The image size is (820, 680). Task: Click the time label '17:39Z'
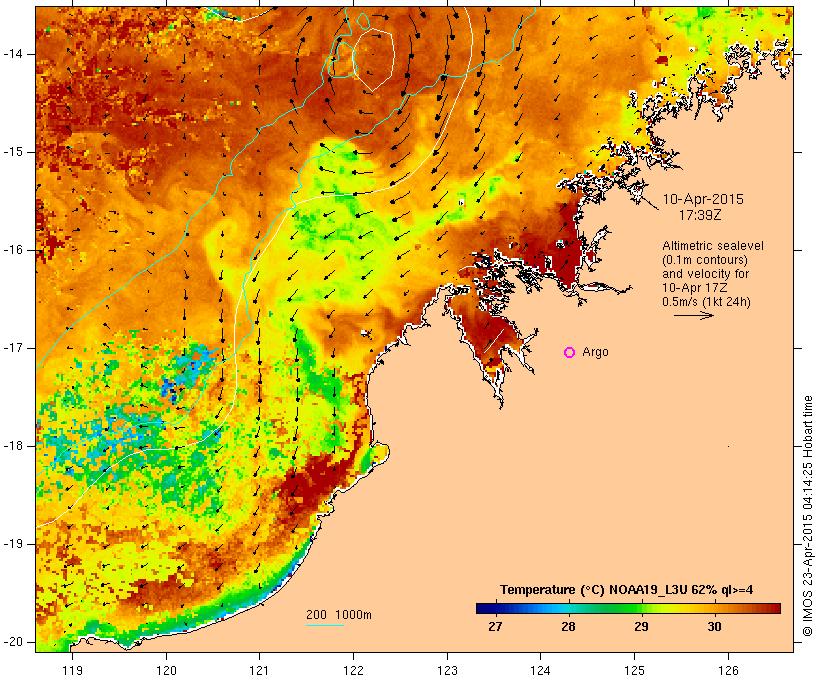point(700,215)
